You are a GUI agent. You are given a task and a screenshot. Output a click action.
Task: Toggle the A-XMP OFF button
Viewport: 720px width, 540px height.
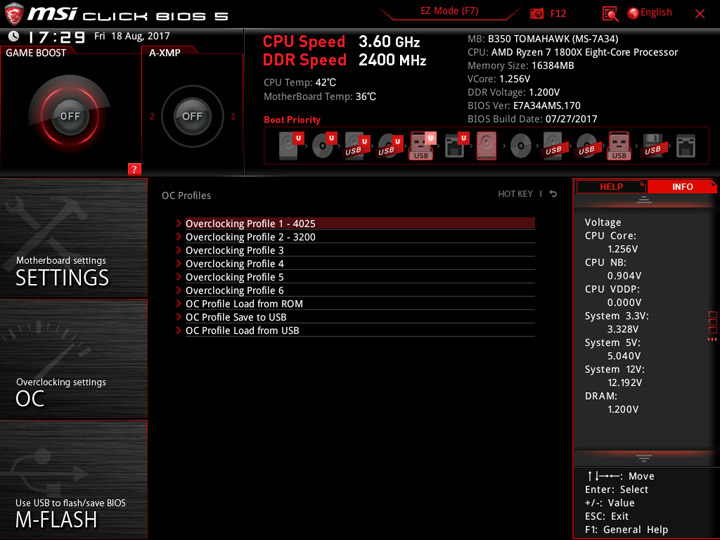click(192, 116)
